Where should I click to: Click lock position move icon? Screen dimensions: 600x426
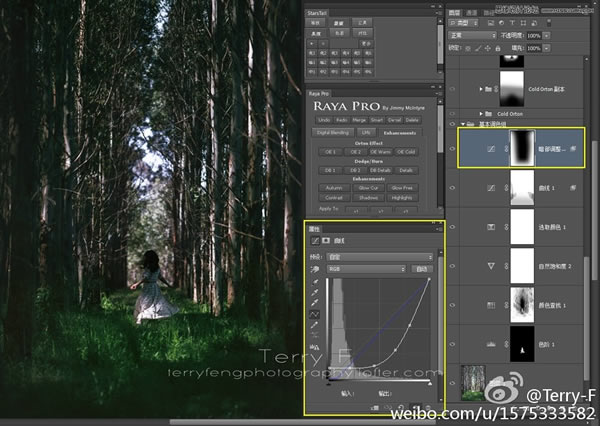(x=488, y=49)
